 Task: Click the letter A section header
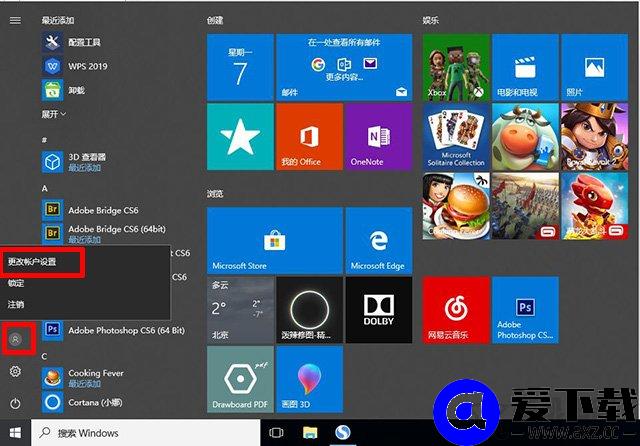click(x=44, y=189)
